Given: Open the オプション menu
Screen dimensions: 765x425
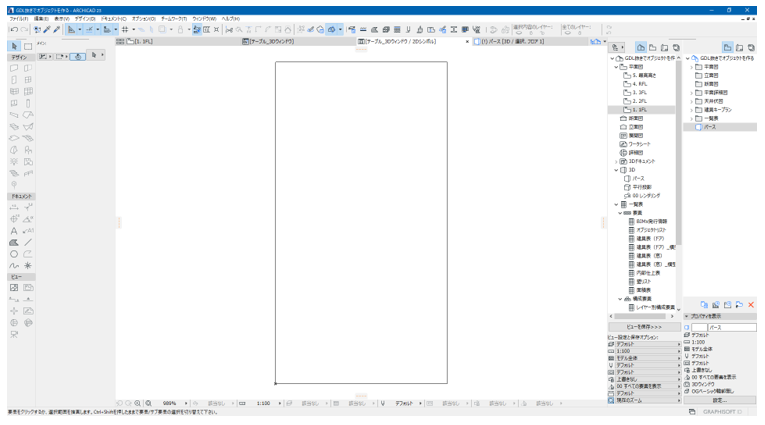Looking at the screenshot, I should click(143, 19).
